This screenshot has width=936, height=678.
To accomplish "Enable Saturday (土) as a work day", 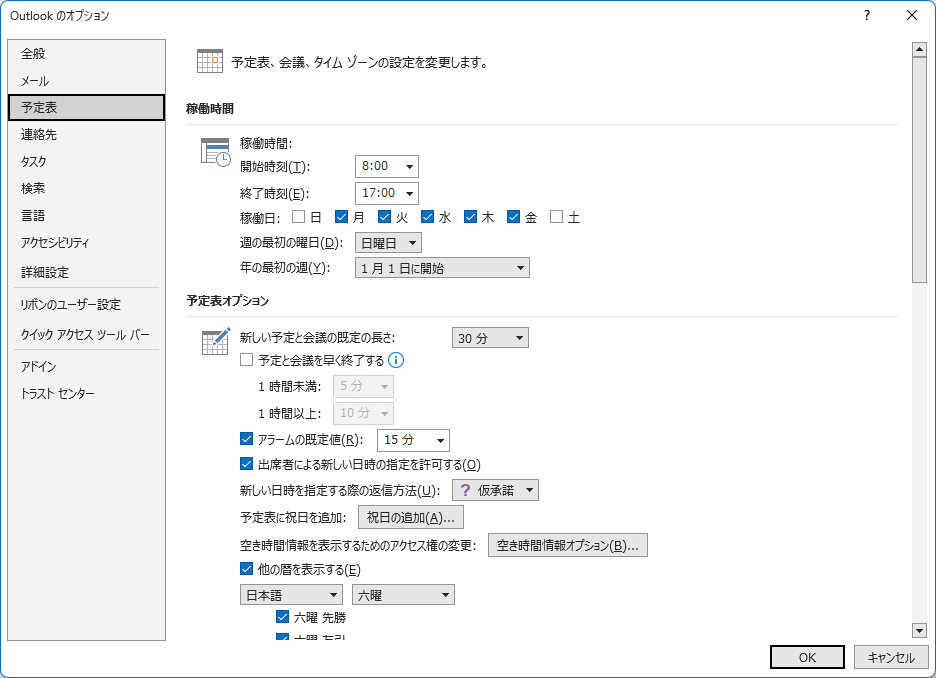I will click(556, 217).
